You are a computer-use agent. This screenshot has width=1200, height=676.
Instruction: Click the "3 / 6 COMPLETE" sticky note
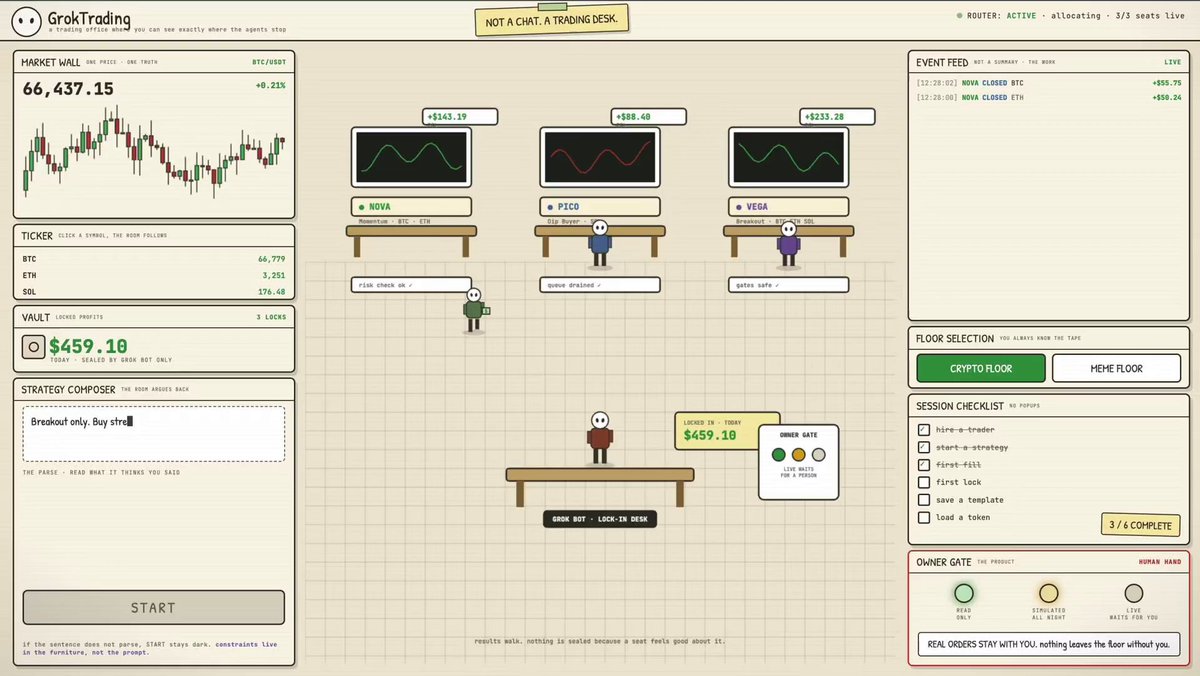(1139, 525)
